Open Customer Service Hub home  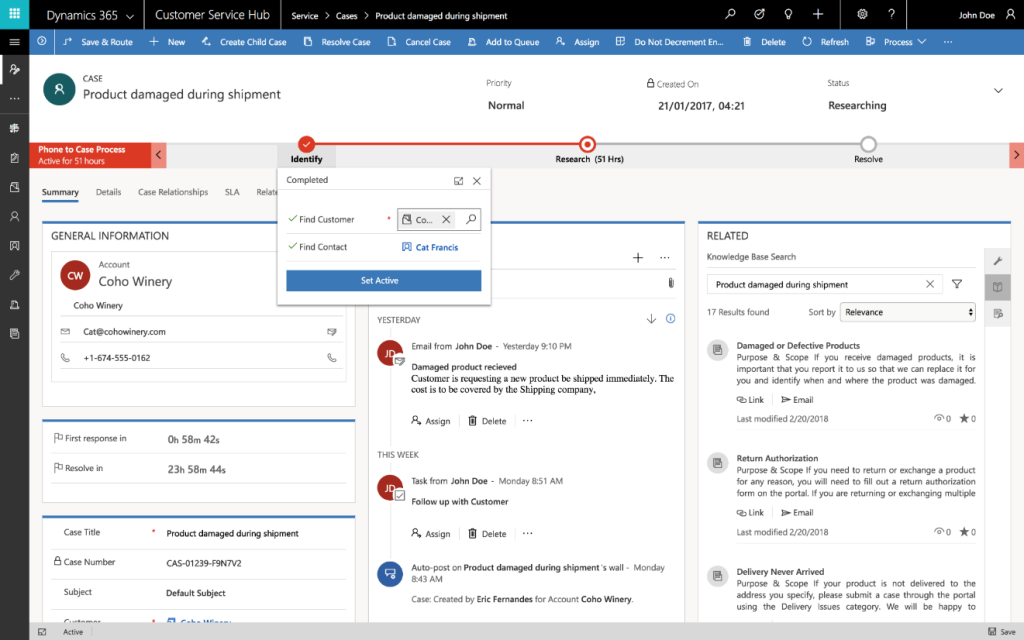[x=212, y=15]
